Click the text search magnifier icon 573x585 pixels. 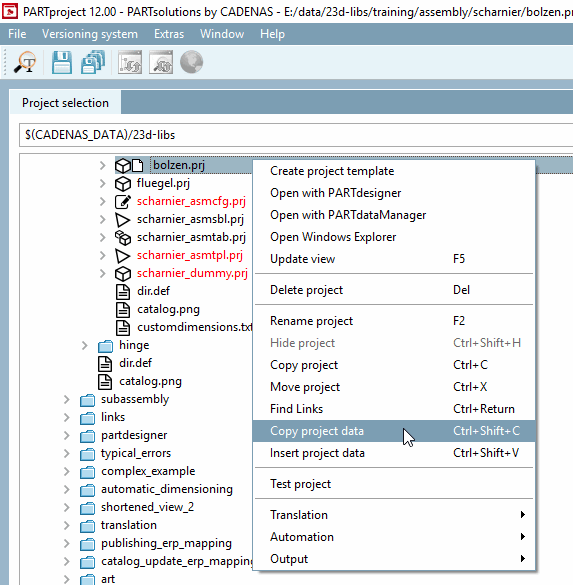25,62
